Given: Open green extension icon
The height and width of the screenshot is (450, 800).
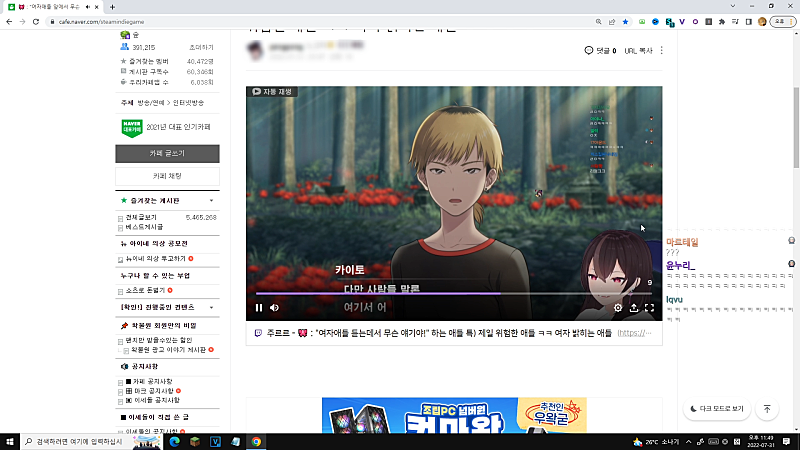Looking at the screenshot, I should (642, 22).
